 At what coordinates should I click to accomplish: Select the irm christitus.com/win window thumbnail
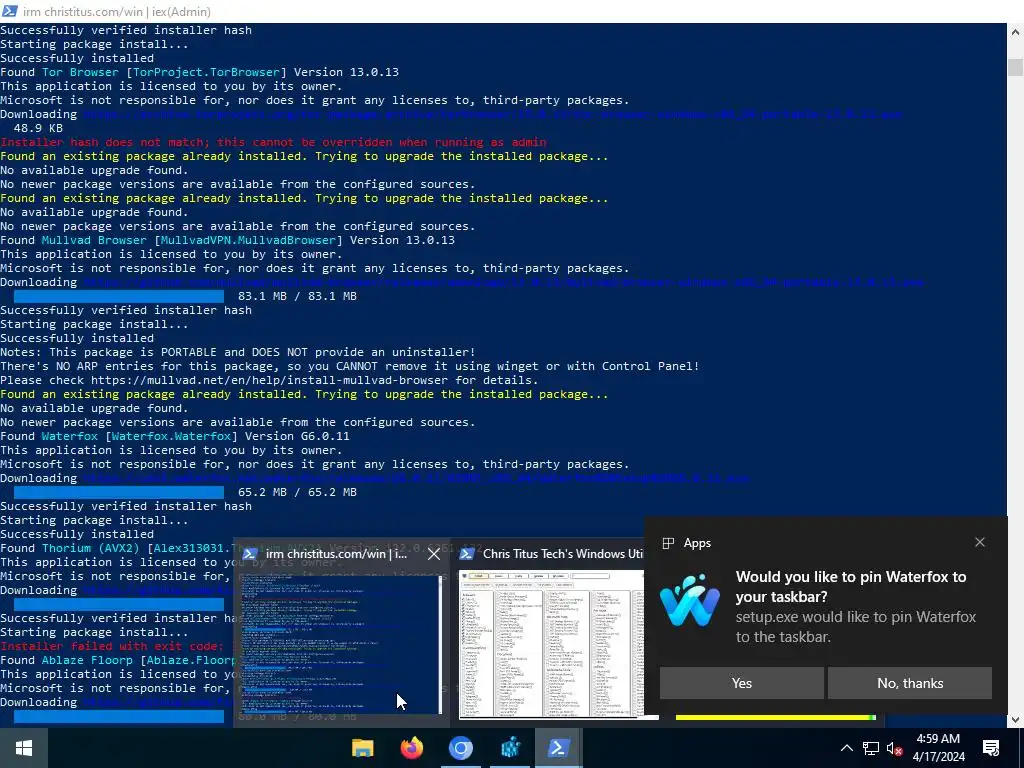[x=341, y=644]
